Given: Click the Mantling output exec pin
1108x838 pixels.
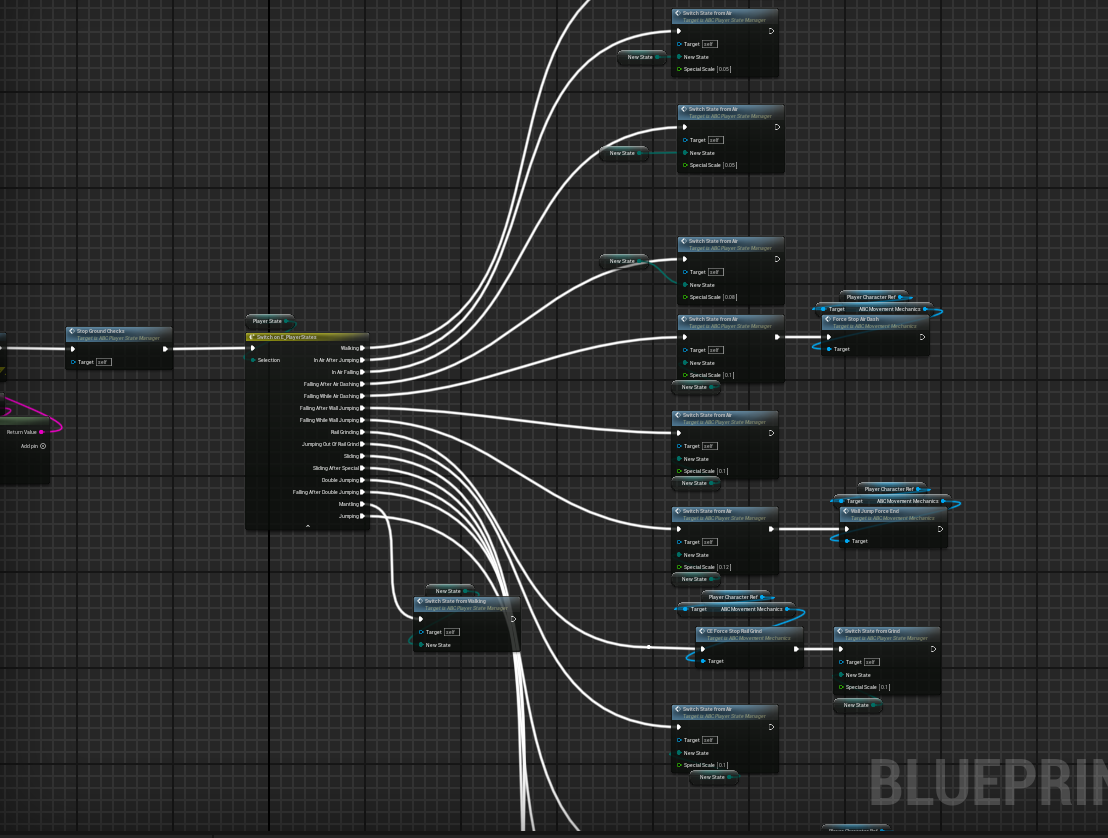Looking at the screenshot, I should coord(363,504).
